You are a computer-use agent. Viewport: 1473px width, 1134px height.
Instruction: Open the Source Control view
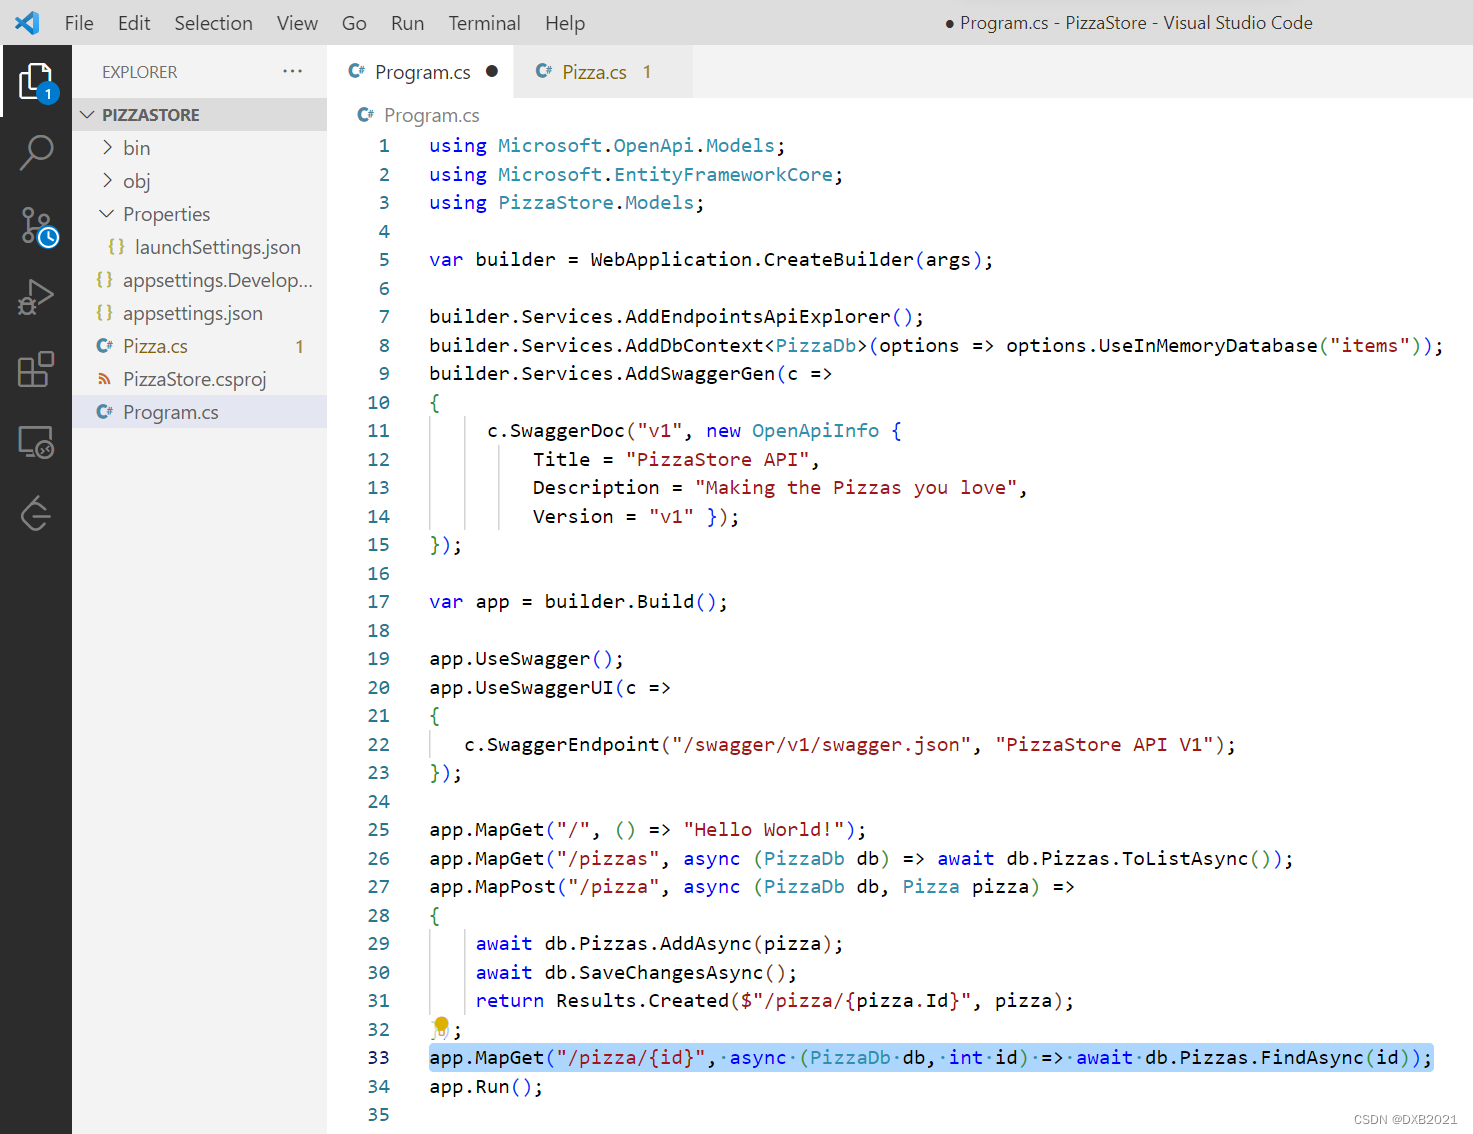38,226
